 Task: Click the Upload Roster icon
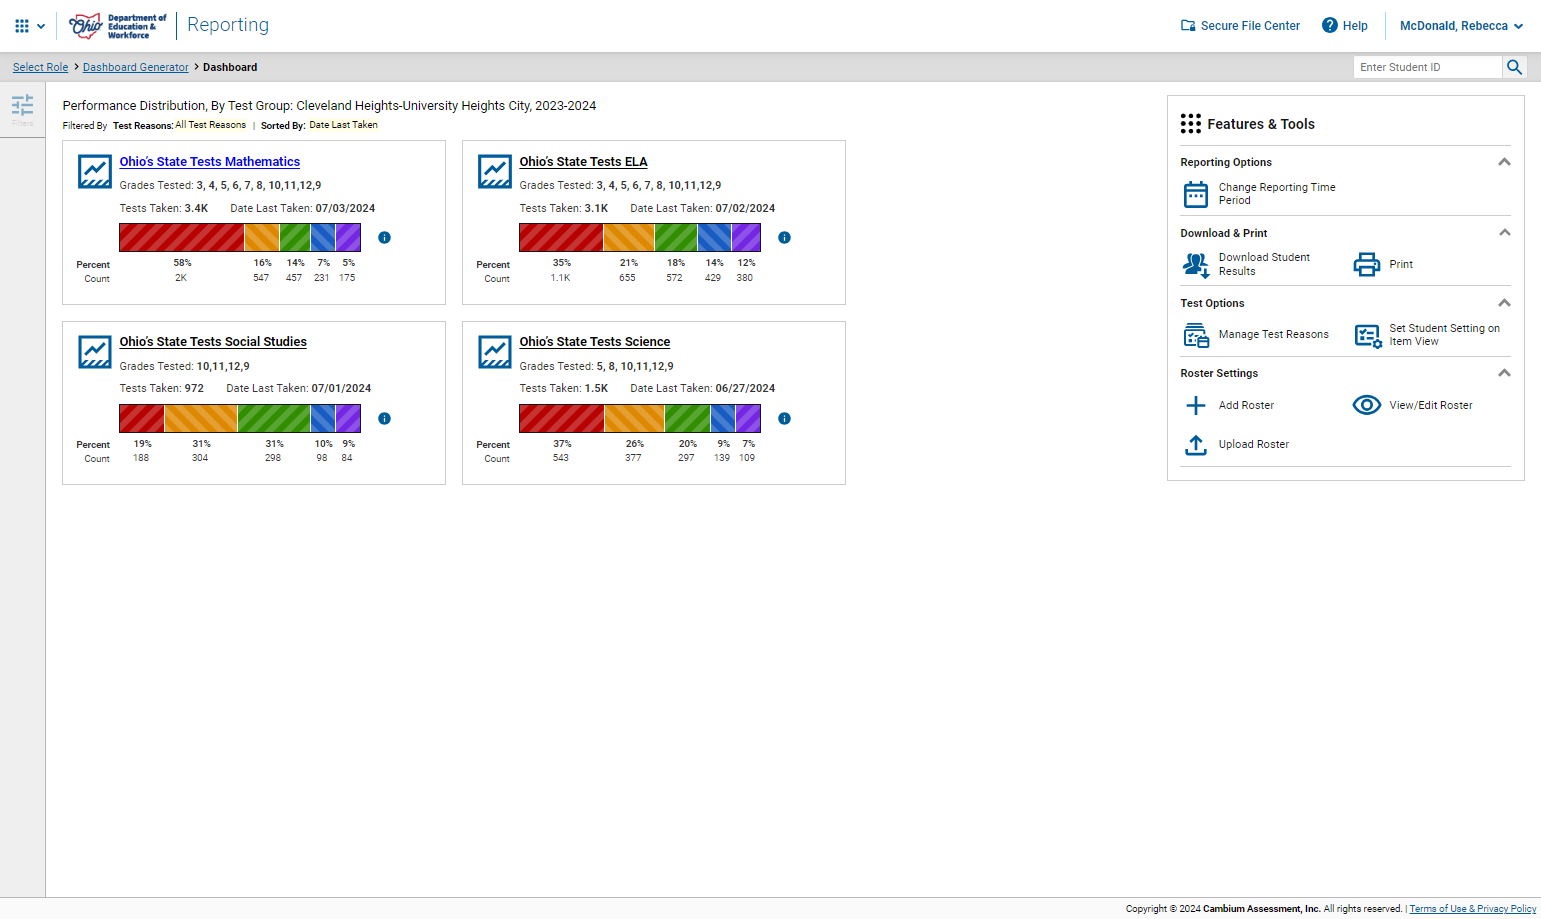(1196, 445)
